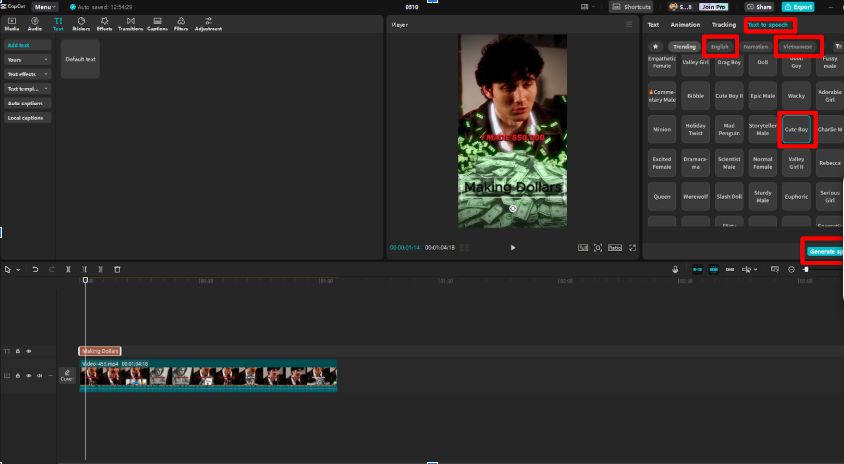Click the layout icon in the title bar
The image size is (844, 464).
point(585,6)
